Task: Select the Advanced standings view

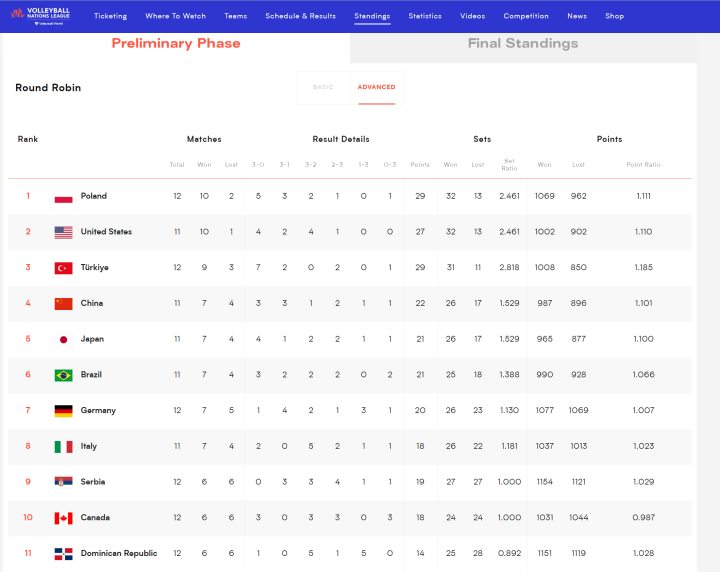Action: pyautogui.click(x=377, y=87)
